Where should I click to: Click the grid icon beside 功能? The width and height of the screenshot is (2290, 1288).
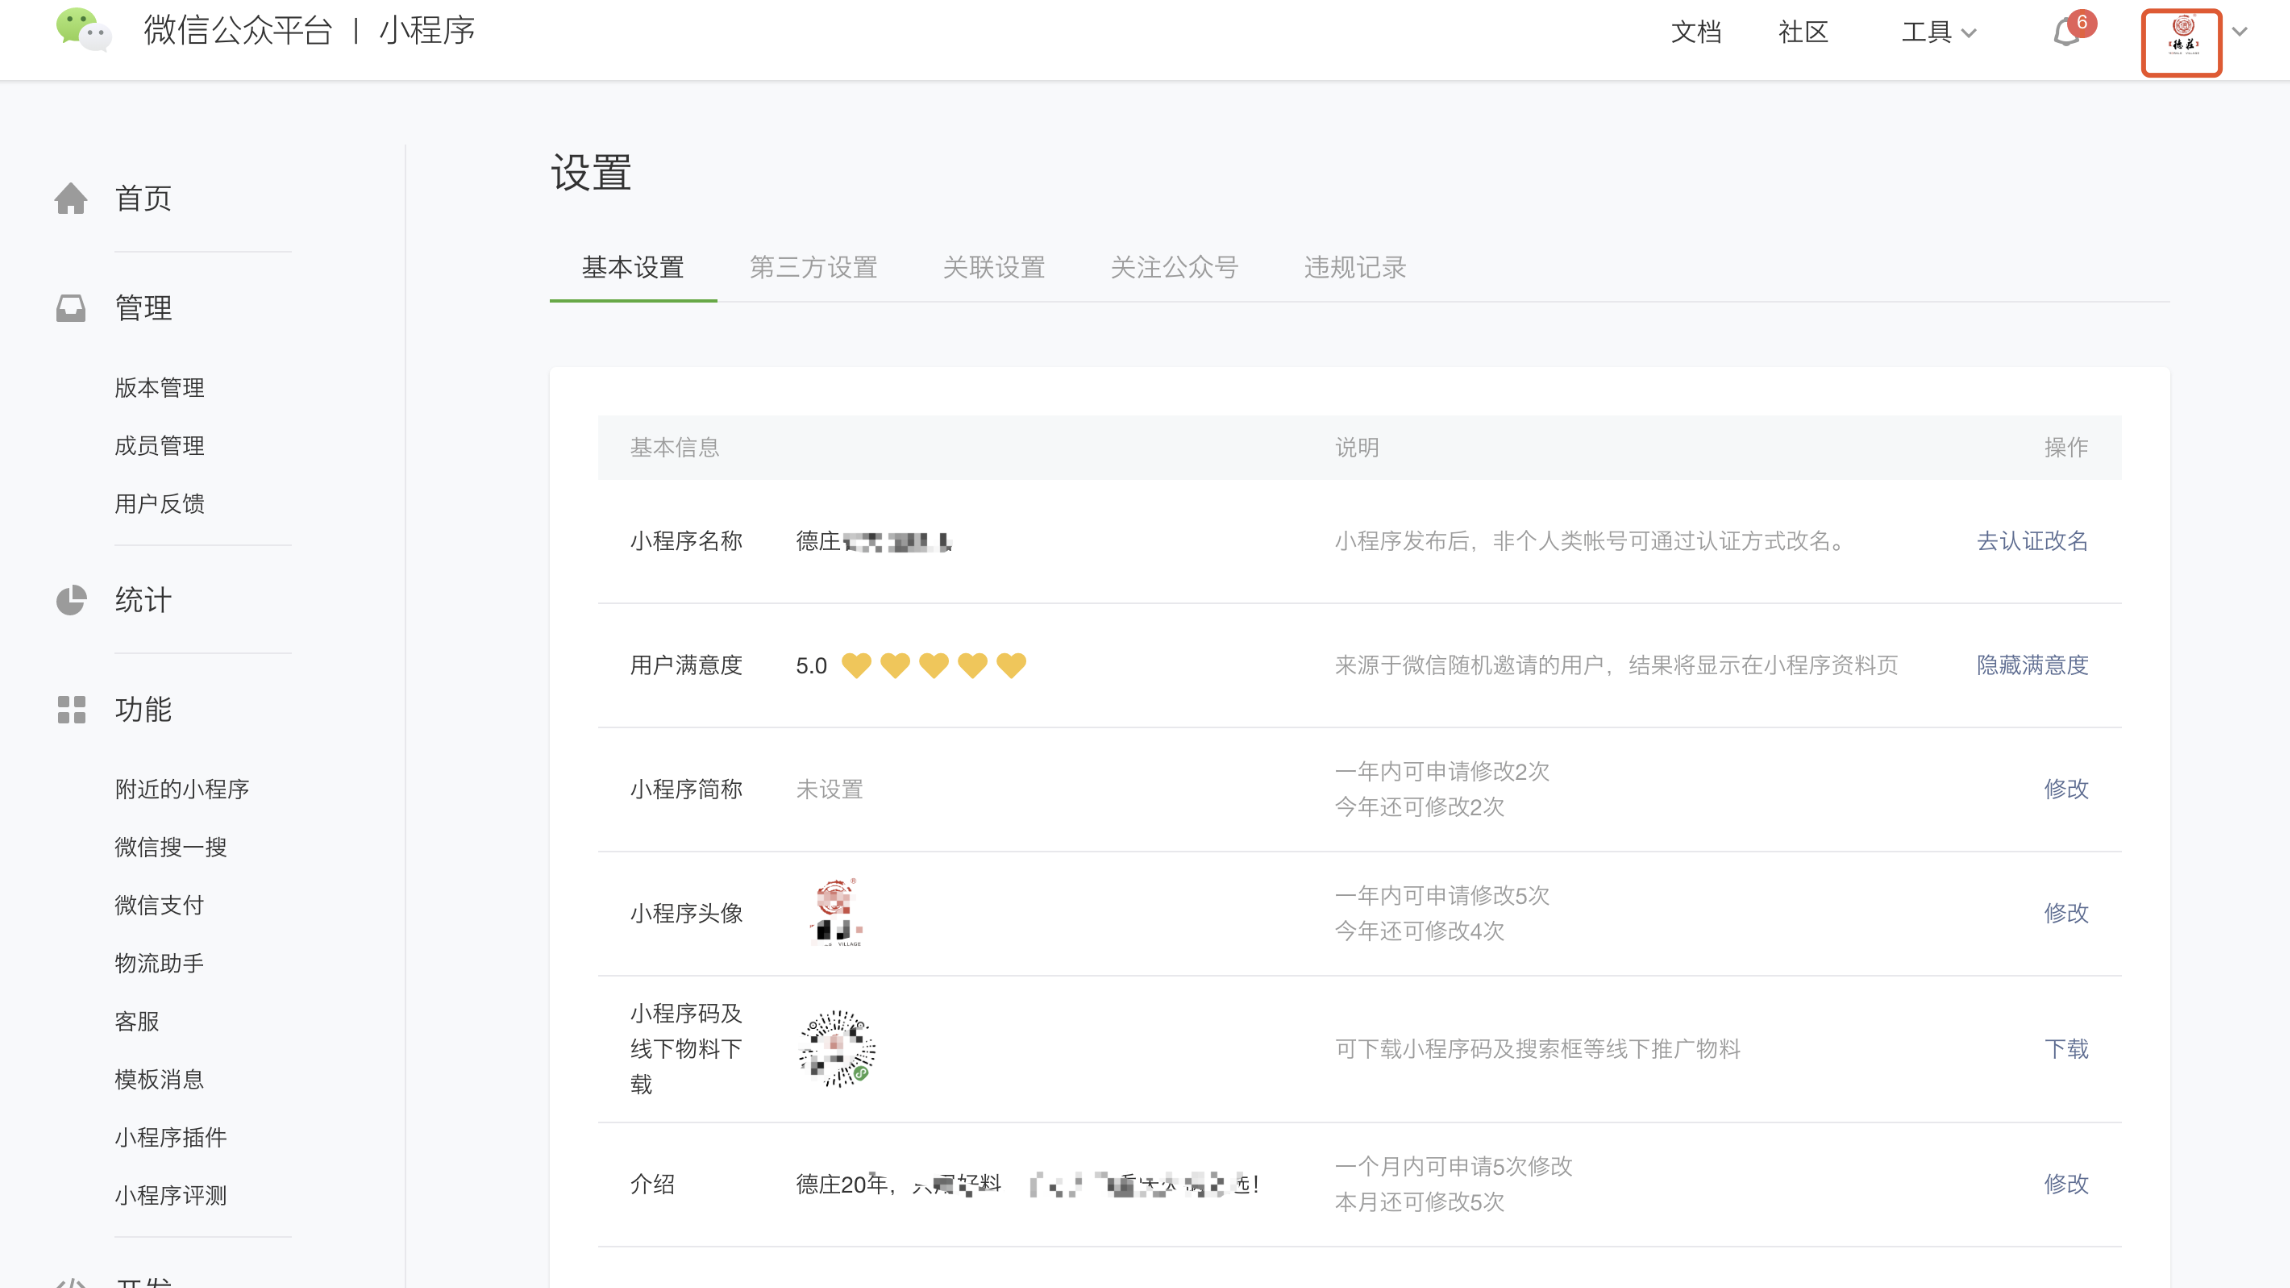point(71,710)
